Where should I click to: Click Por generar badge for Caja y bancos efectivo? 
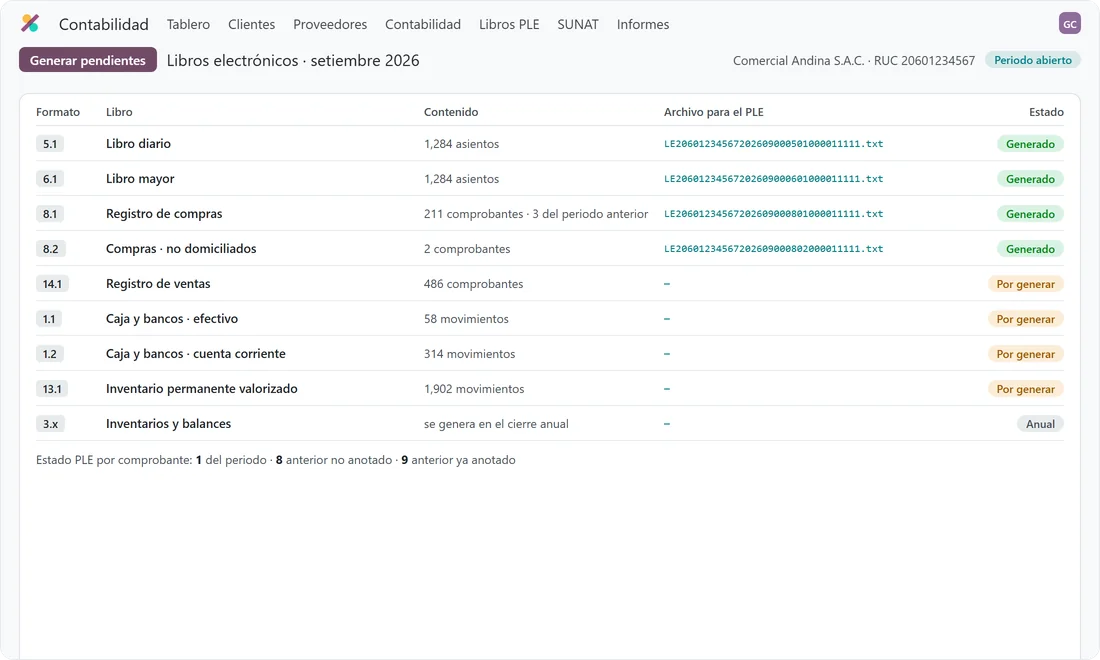(1026, 319)
